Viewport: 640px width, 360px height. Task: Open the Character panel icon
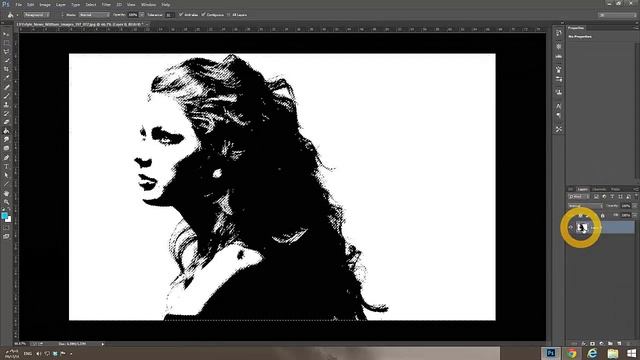[558, 106]
